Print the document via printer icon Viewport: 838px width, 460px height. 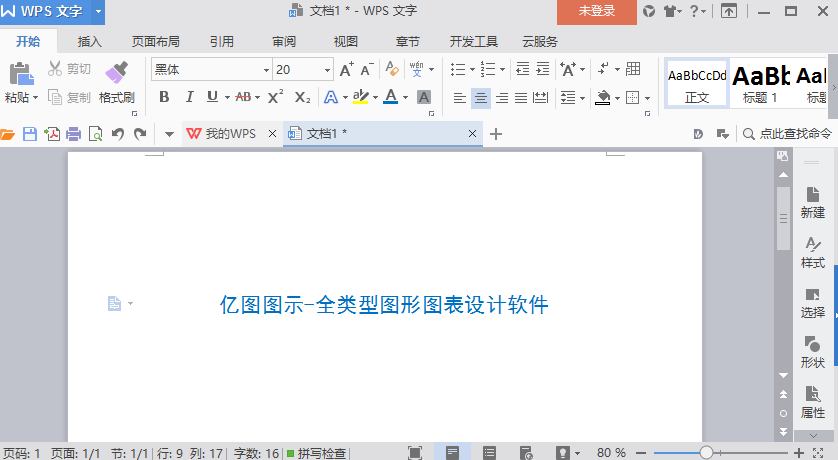[x=74, y=134]
